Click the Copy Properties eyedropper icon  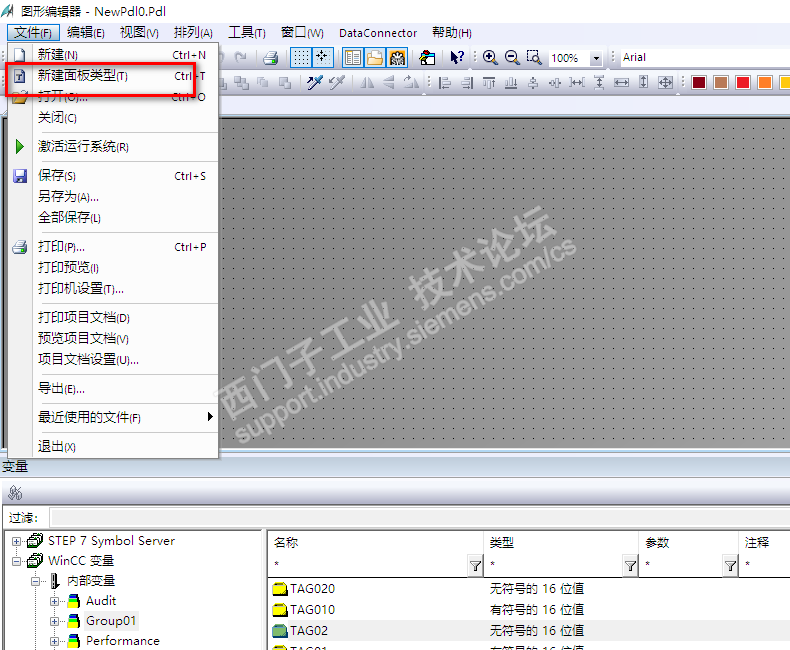pos(315,82)
